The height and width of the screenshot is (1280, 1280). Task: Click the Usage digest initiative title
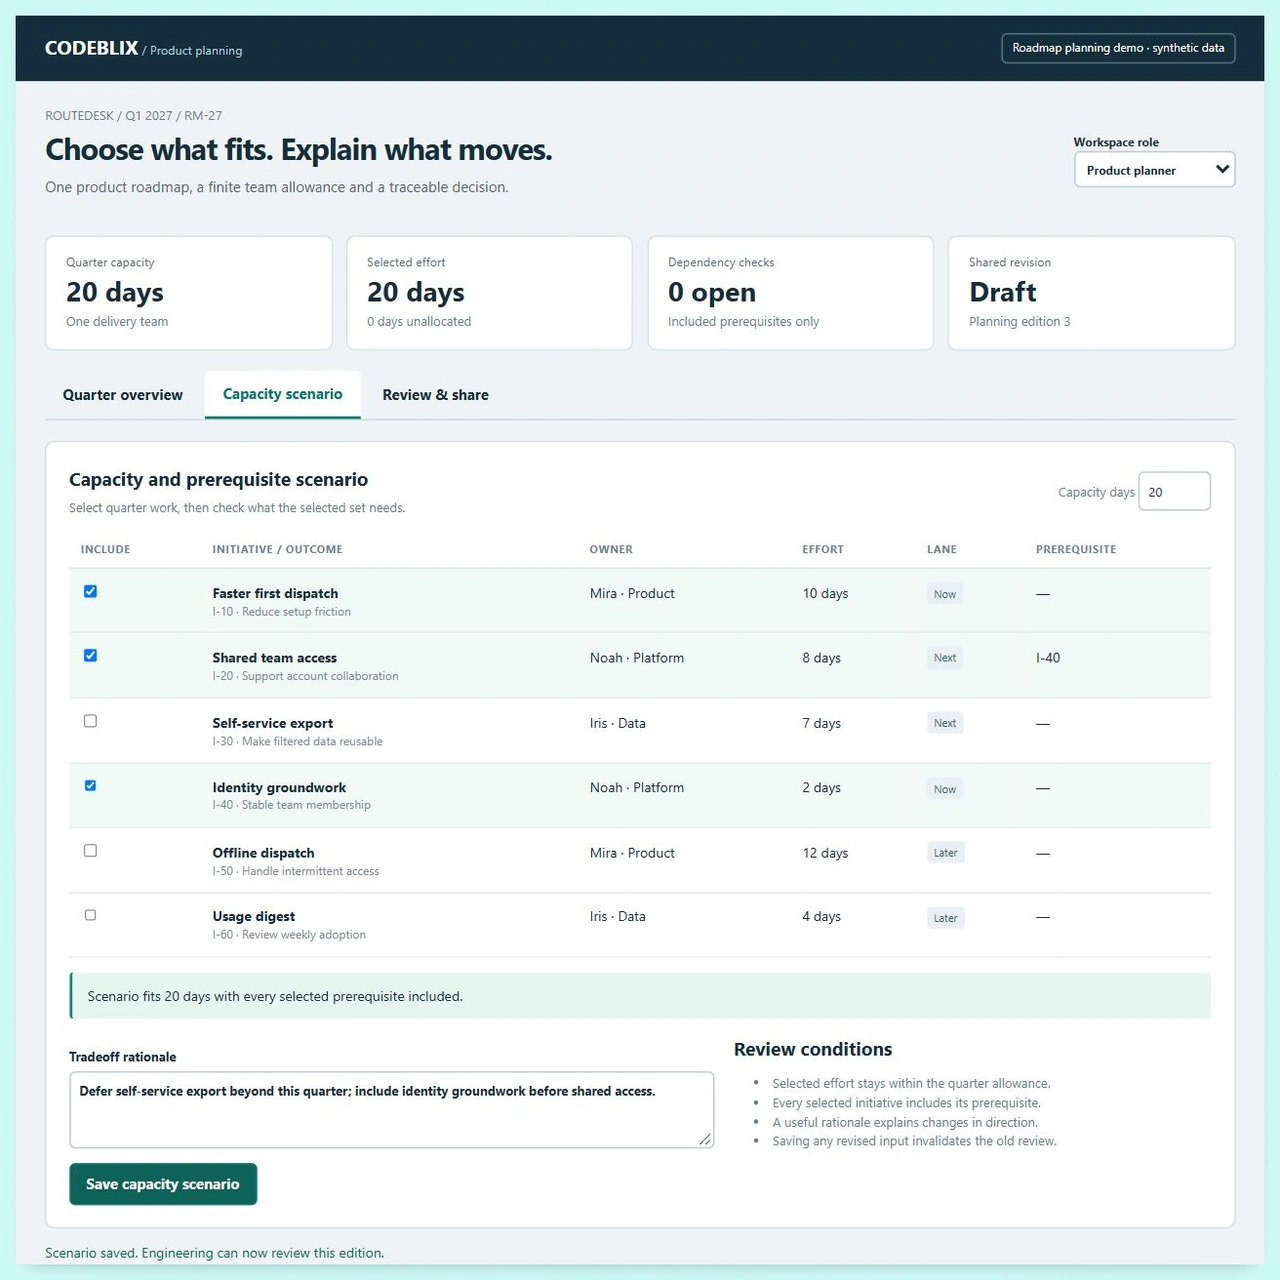pyautogui.click(x=253, y=916)
